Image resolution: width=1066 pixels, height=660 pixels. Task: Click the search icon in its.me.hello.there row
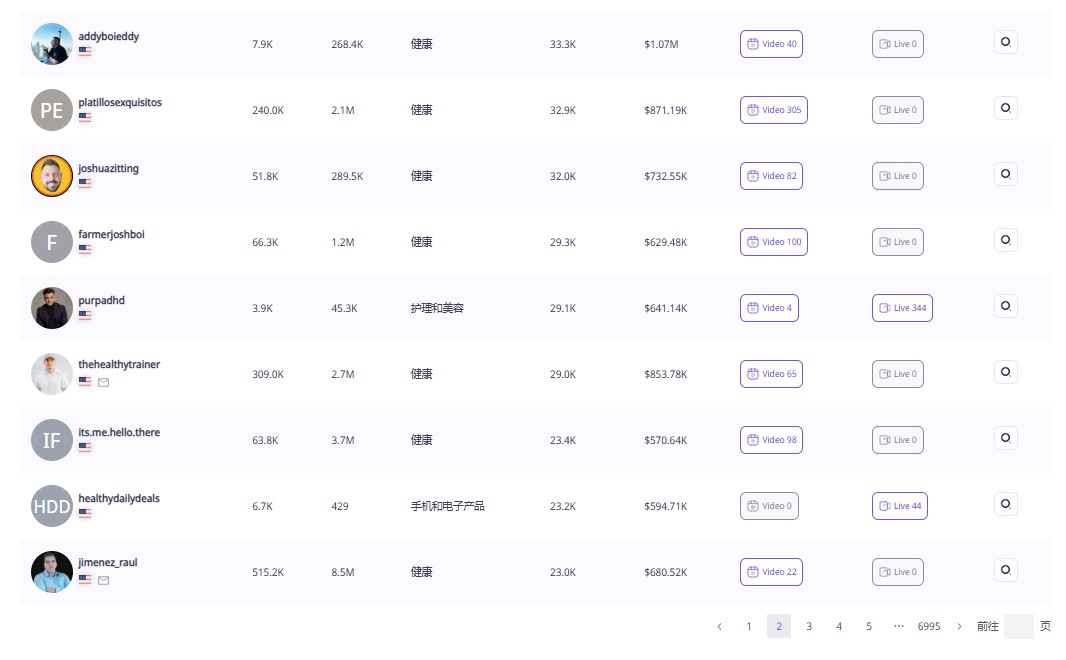(x=1005, y=438)
